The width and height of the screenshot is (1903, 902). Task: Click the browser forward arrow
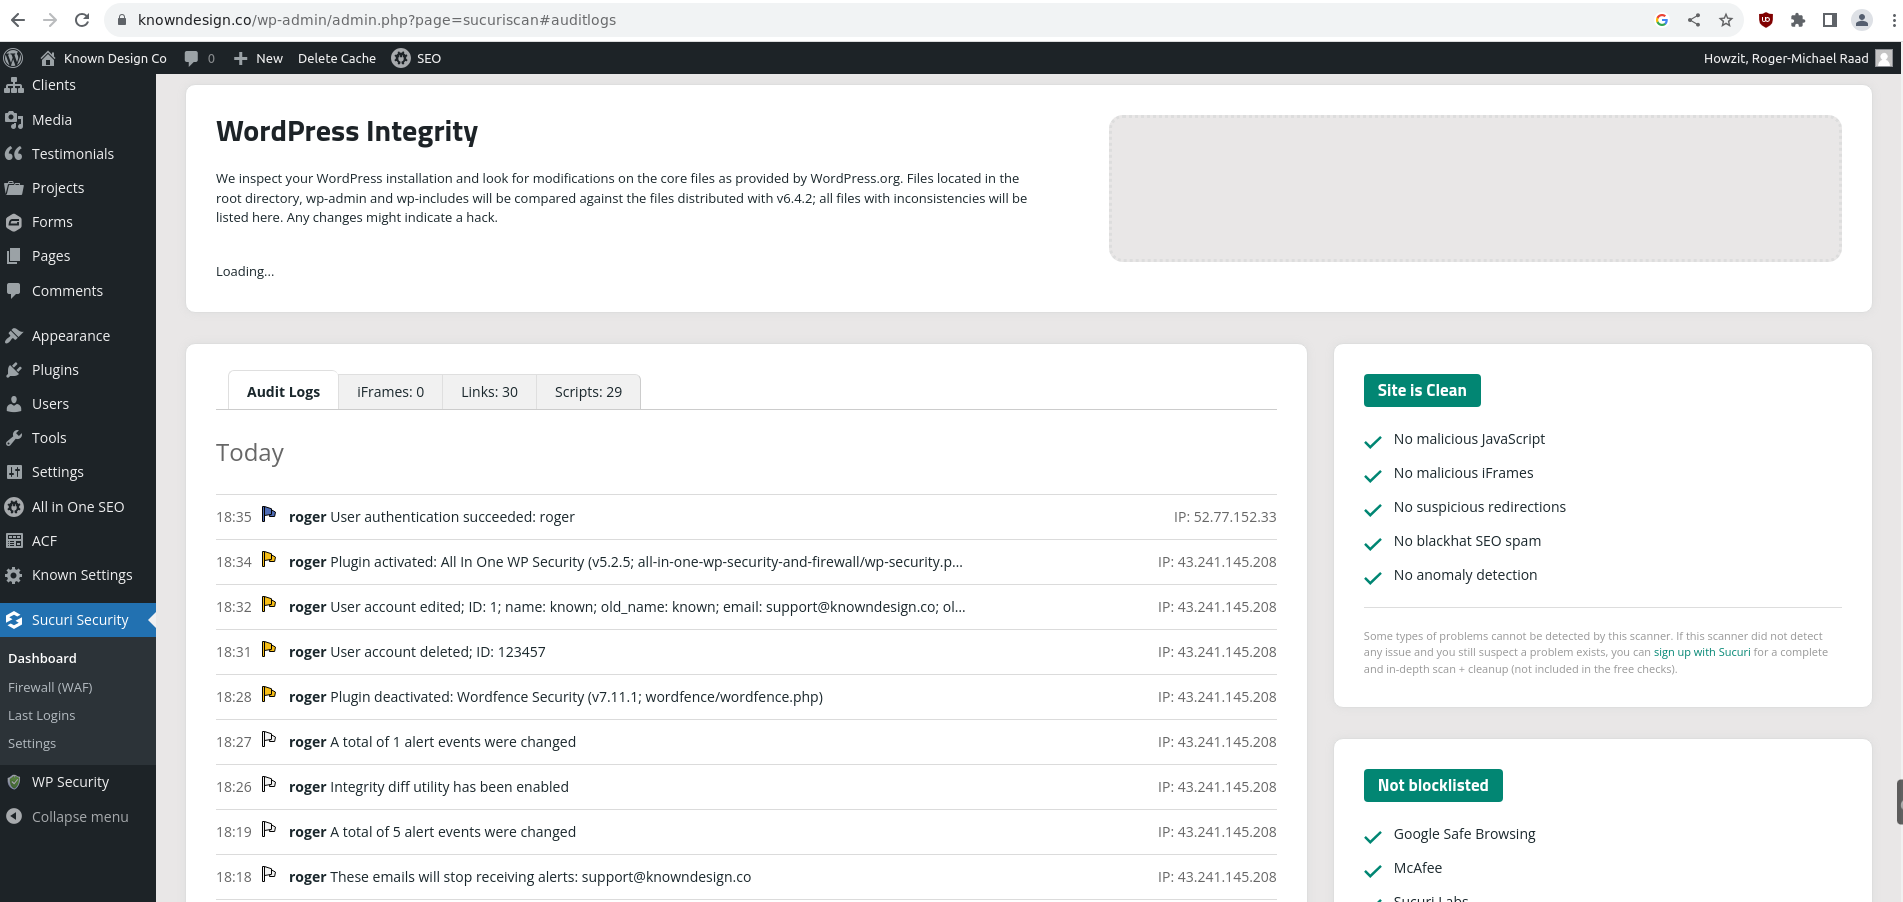[x=50, y=20]
